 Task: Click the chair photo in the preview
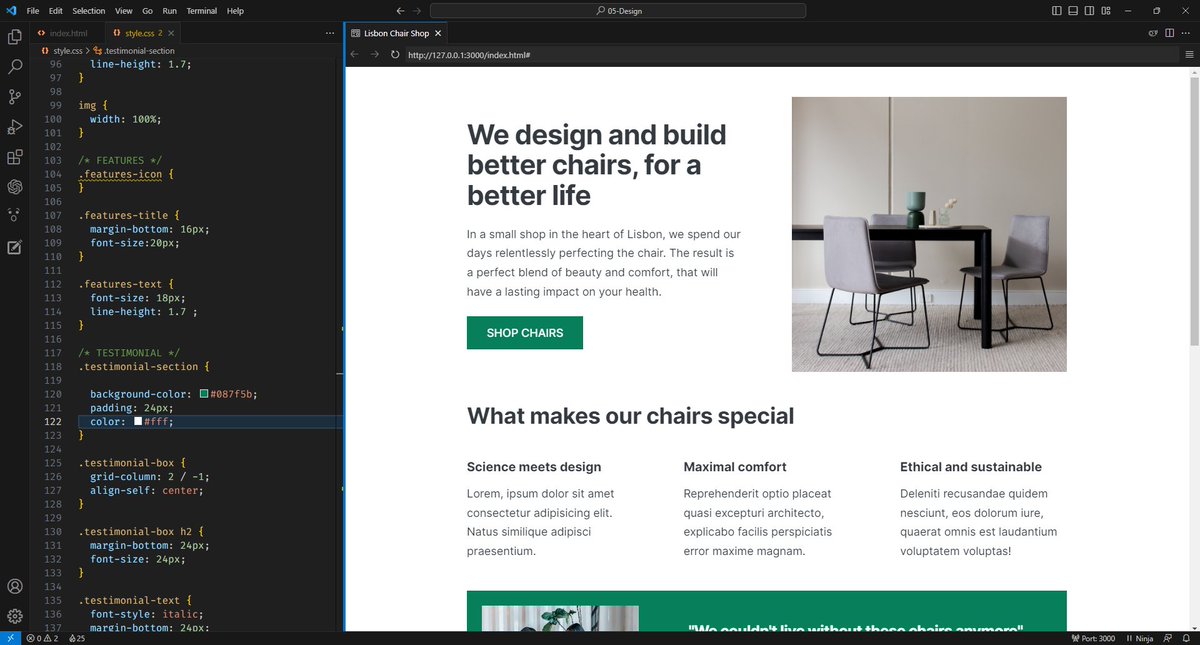pos(929,234)
